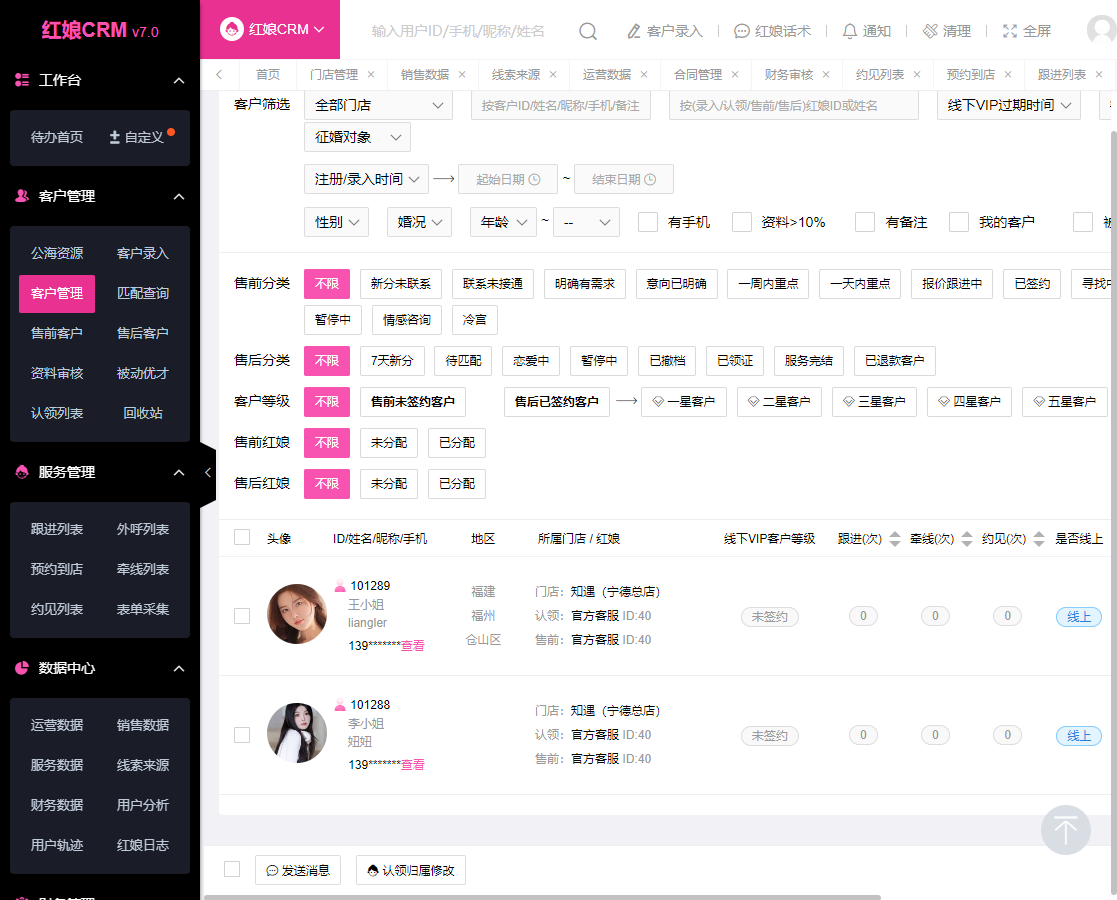Image resolution: width=1117 pixels, height=900 pixels.
Task: Collapse the 服务管理 sidebar section
Action: (179, 472)
